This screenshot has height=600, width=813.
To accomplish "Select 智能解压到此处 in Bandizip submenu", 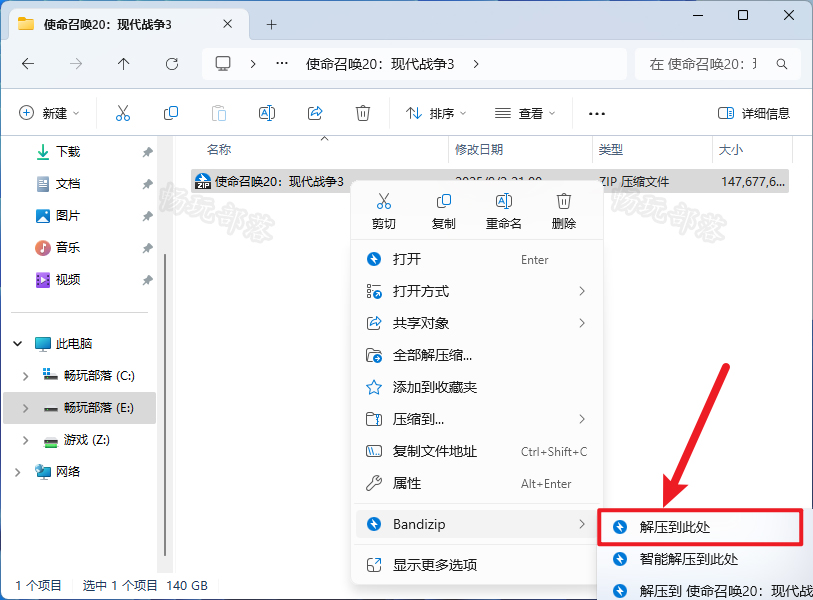I will coord(706,559).
